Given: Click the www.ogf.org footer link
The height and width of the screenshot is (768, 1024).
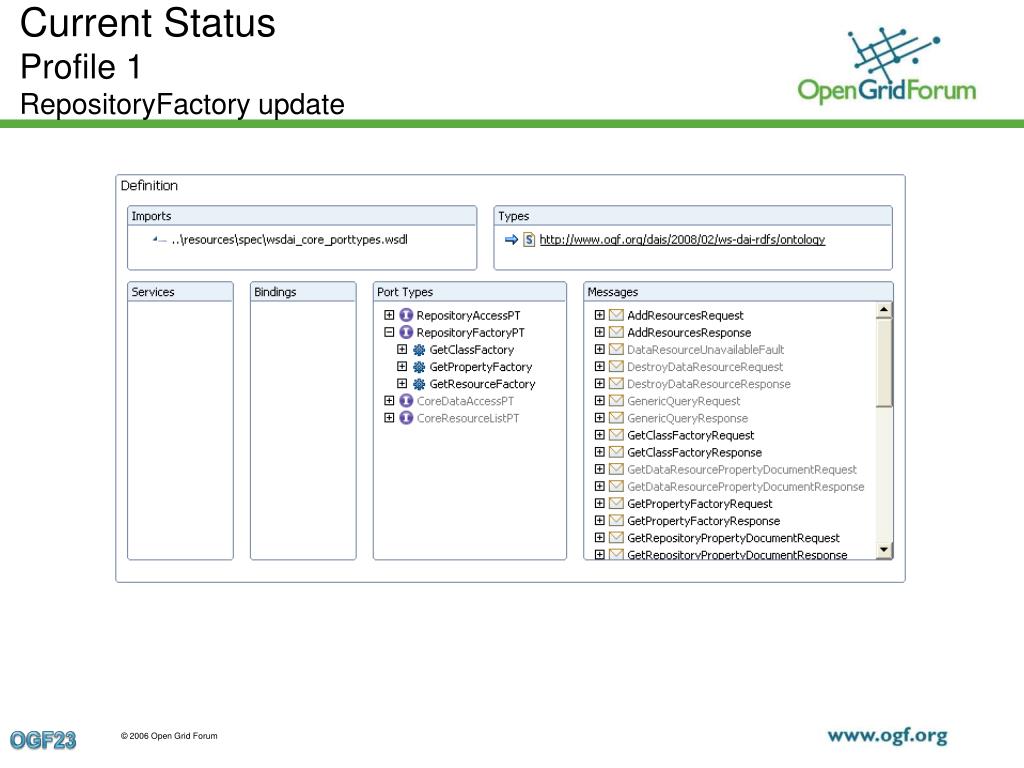Looking at the screenshot, I should pyautogui.click(x=888, y=737).
